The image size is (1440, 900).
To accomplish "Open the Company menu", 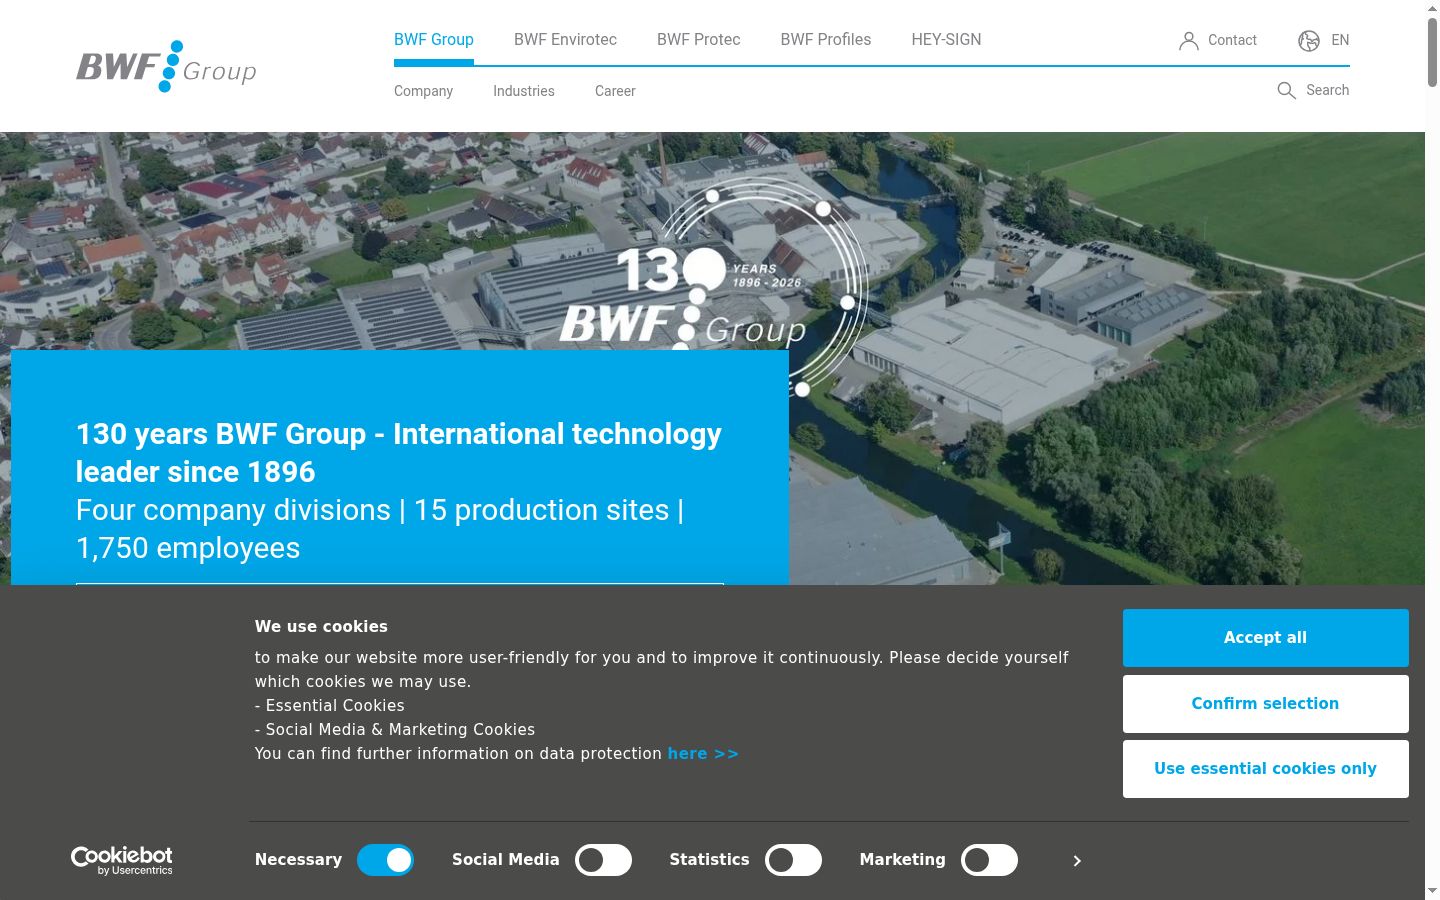I will [423, 91].
